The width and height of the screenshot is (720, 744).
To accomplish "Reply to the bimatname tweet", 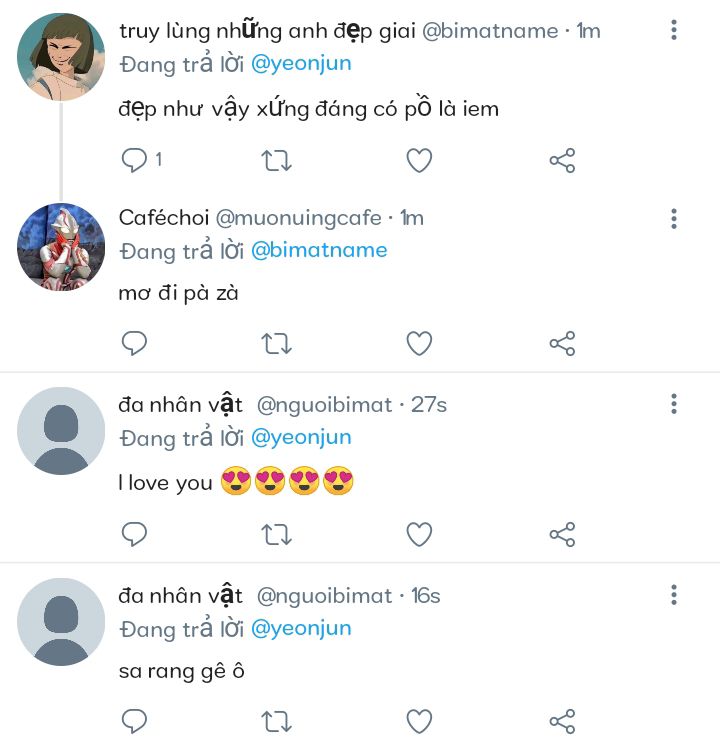I will [135, 160].
